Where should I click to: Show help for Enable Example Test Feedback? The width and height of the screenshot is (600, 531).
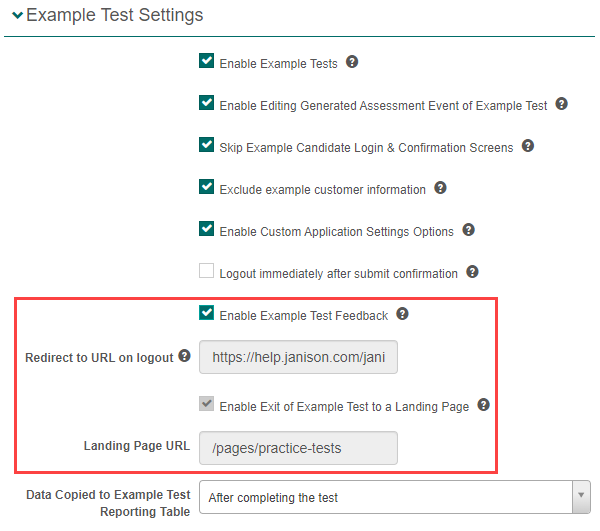tap(402, 314)
